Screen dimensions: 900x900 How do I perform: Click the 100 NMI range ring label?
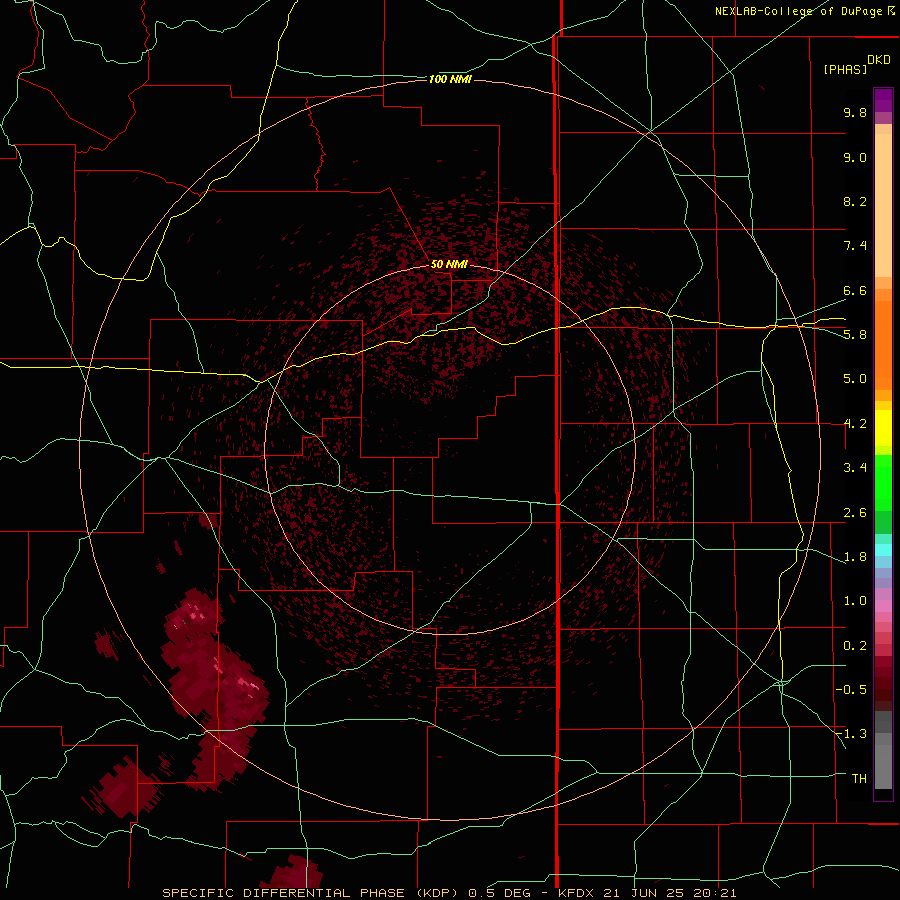tap(450, 79)
